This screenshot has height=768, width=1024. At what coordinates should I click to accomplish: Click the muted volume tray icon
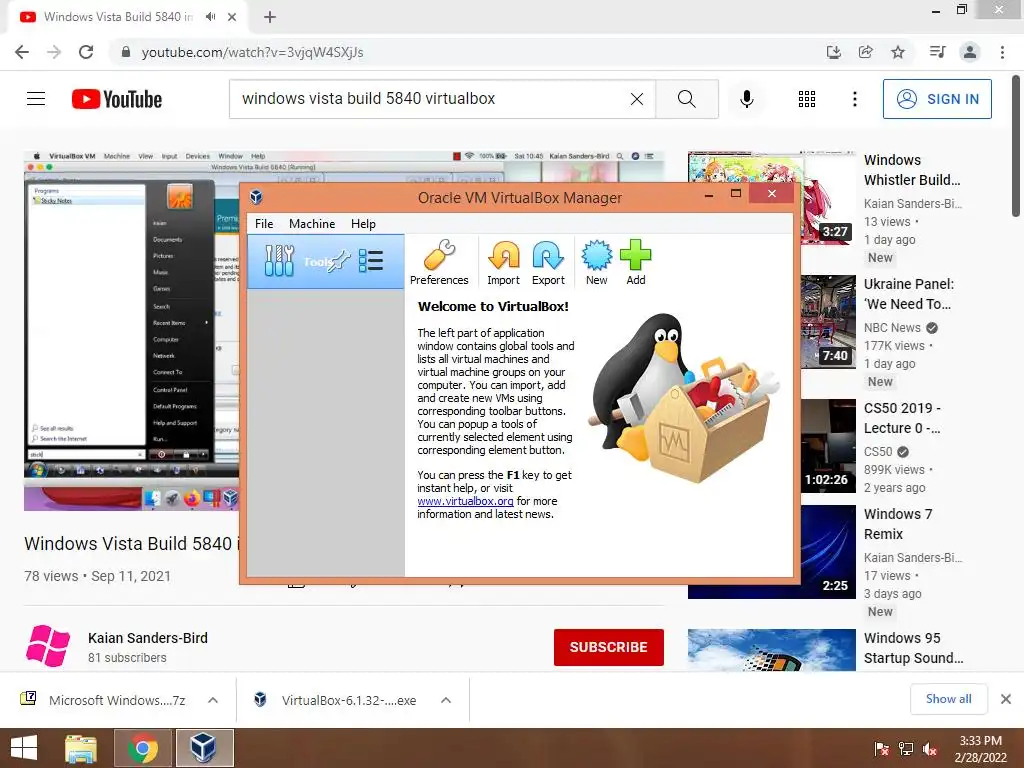(x=930, y=748)
